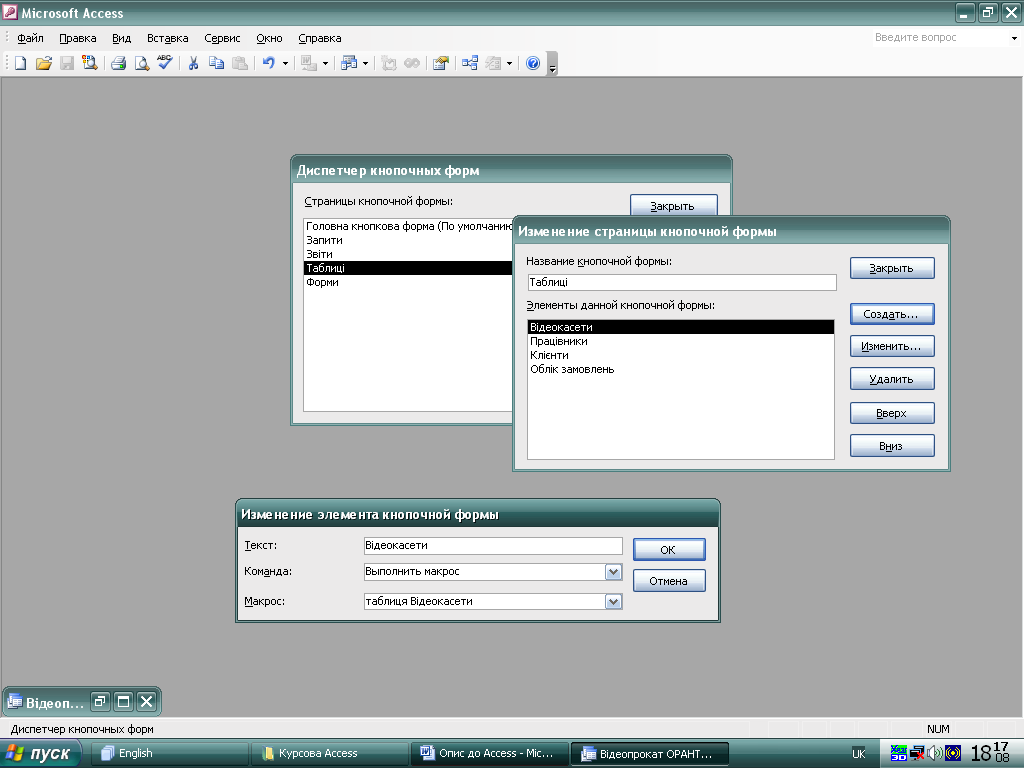Switch to the Опис до Access taskbar item
The height and width of the screenshot is (768, 1024).
(490, 754)
